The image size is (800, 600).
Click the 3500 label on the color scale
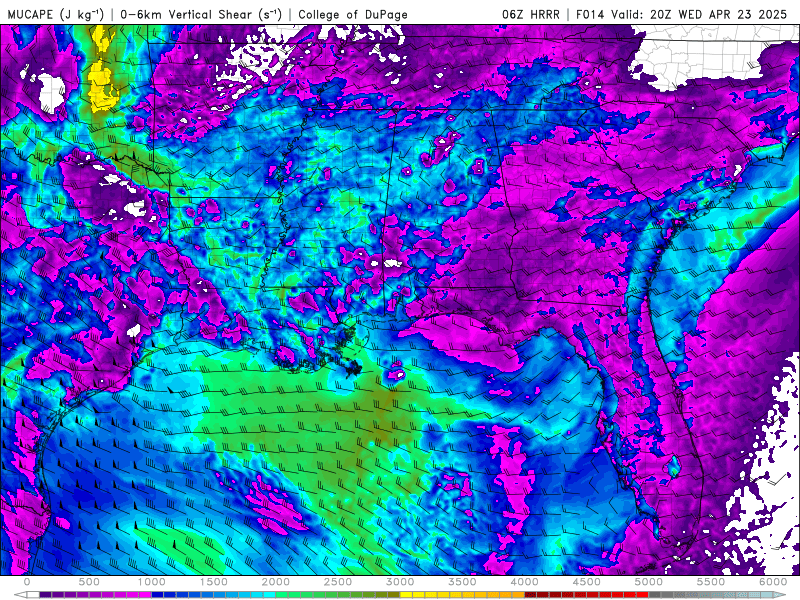[463, 582]
